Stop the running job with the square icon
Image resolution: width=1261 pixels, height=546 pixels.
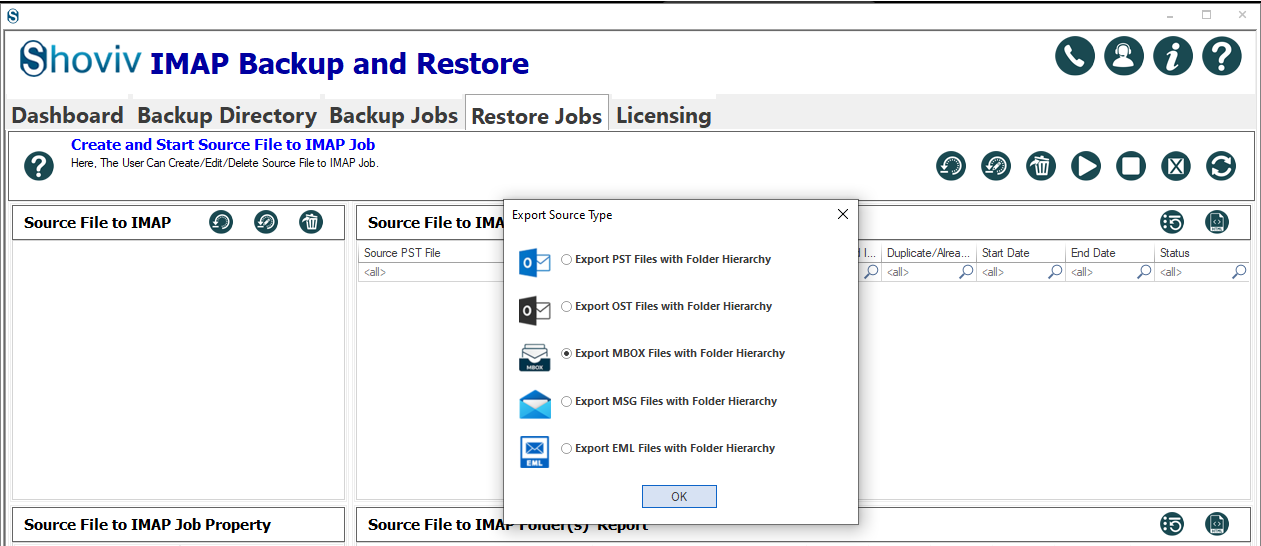pyautogui.click(x=1131, y=166)
